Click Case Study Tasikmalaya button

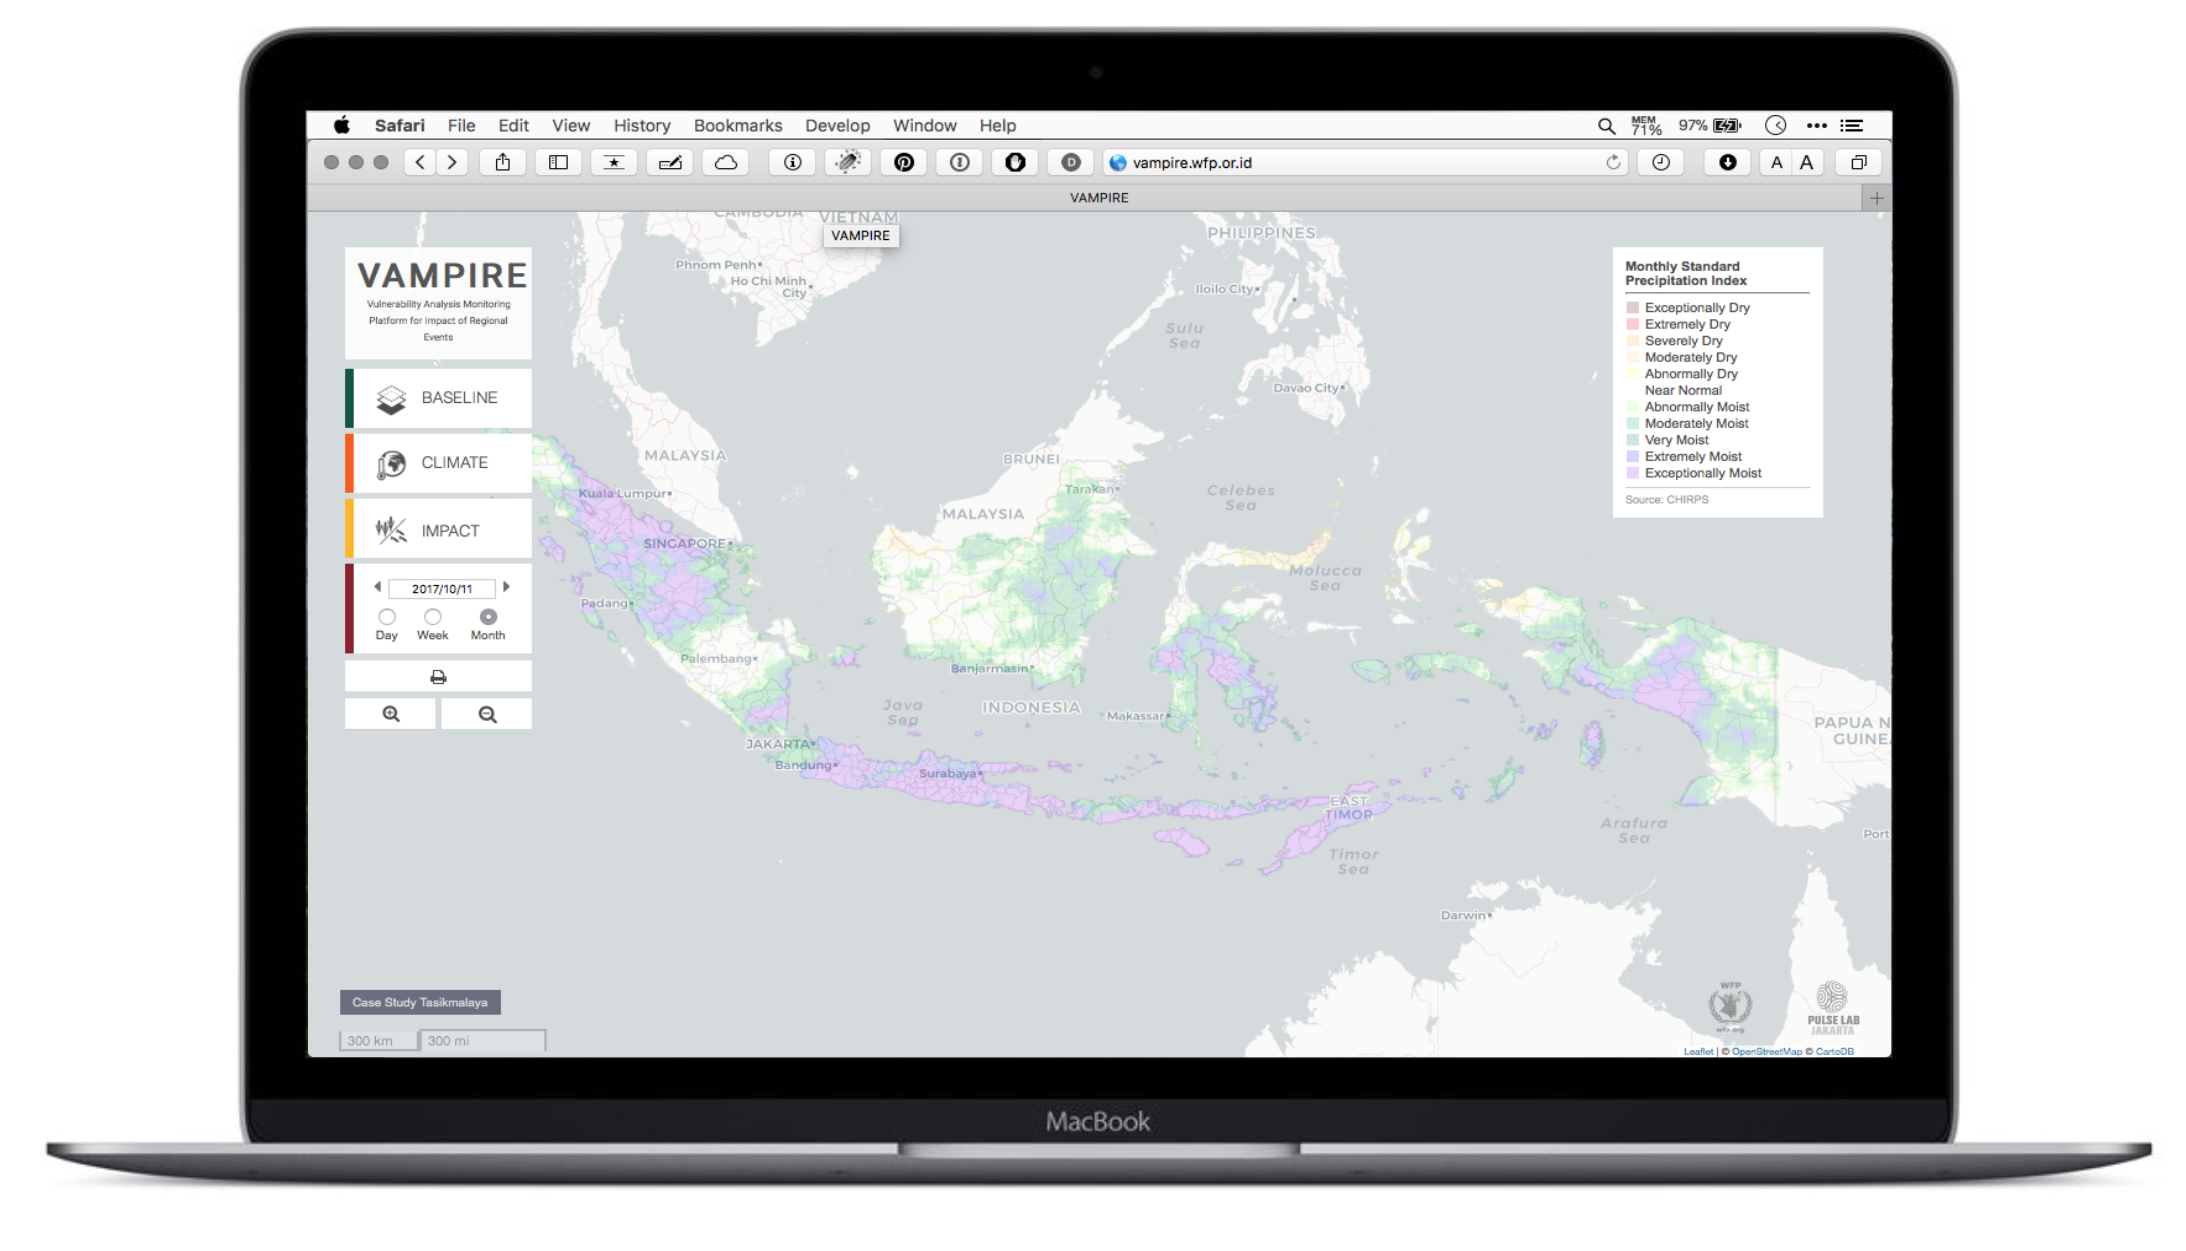pyautogui.click(x=420, y=1002)
